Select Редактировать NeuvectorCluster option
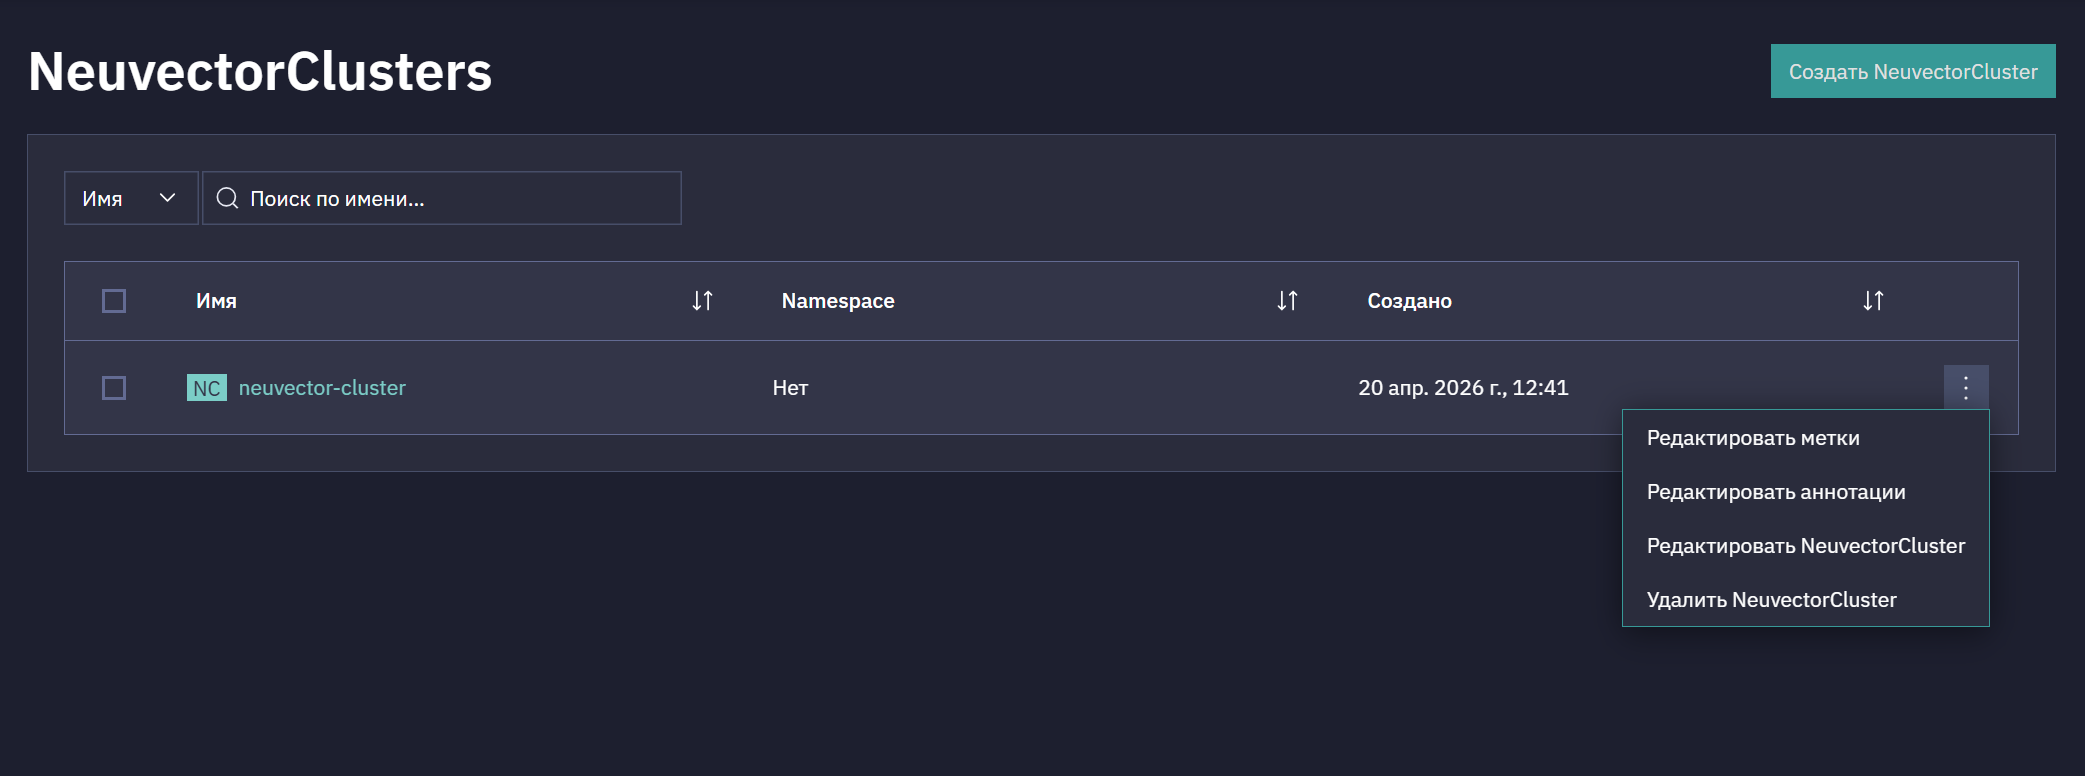 (x=1805, y=546)
